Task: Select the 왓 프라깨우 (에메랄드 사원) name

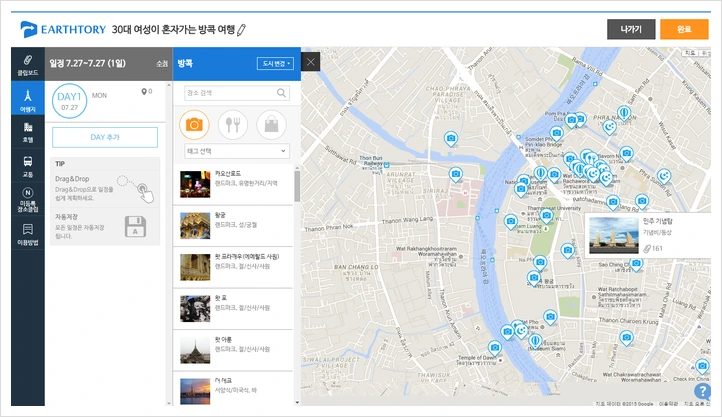Action: (247, 256)
